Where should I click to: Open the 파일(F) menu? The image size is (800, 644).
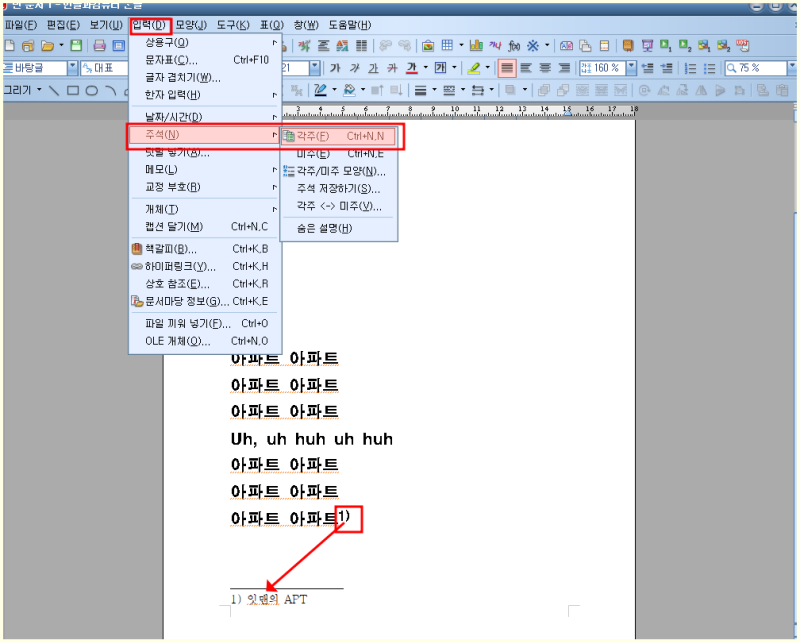point(21,25)
